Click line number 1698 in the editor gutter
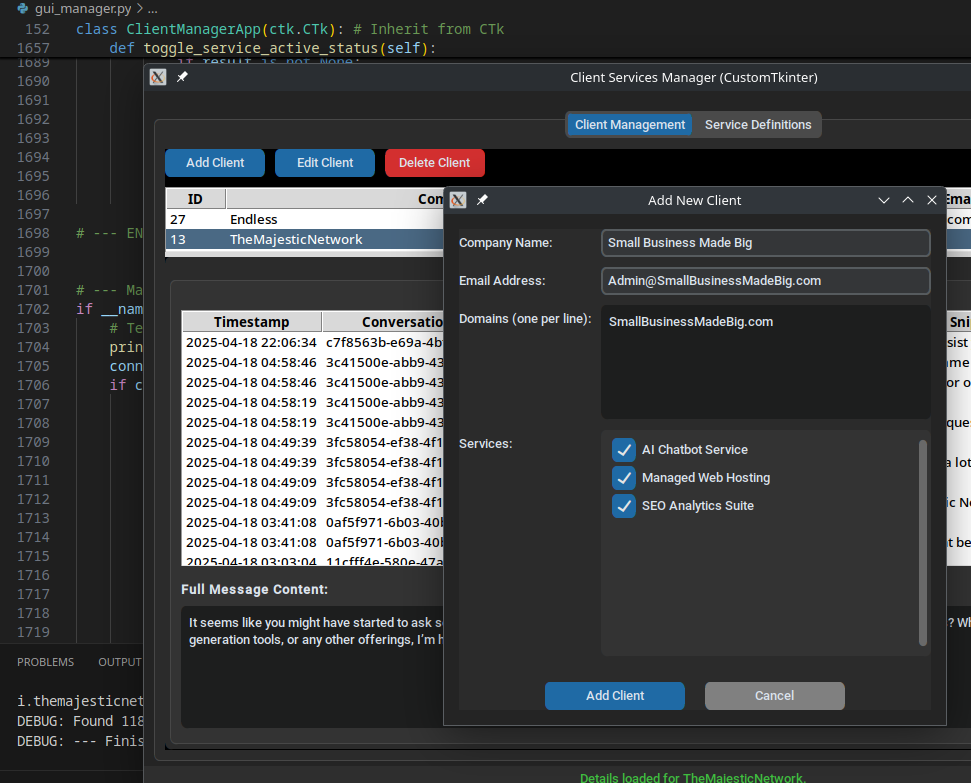The image size is (971, 783). click(x=33, y=233)
